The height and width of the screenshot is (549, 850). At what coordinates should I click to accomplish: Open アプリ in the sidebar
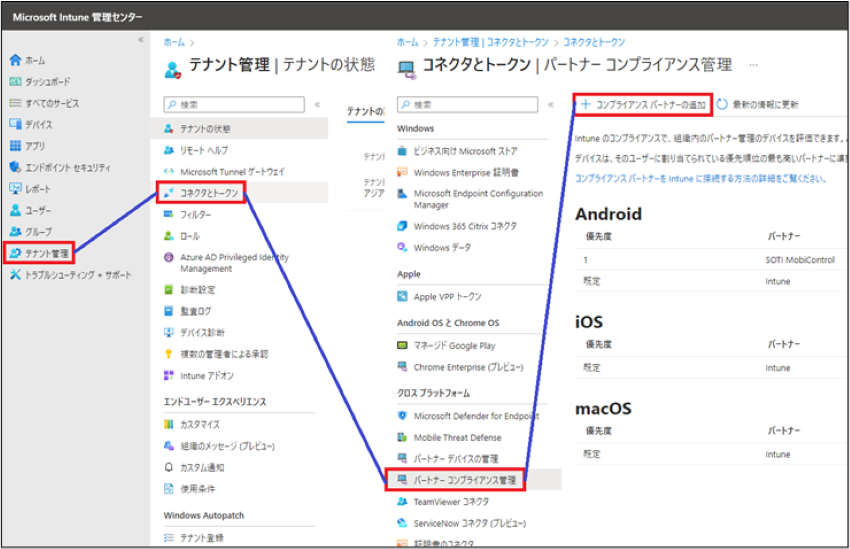[x=28, y=146]
